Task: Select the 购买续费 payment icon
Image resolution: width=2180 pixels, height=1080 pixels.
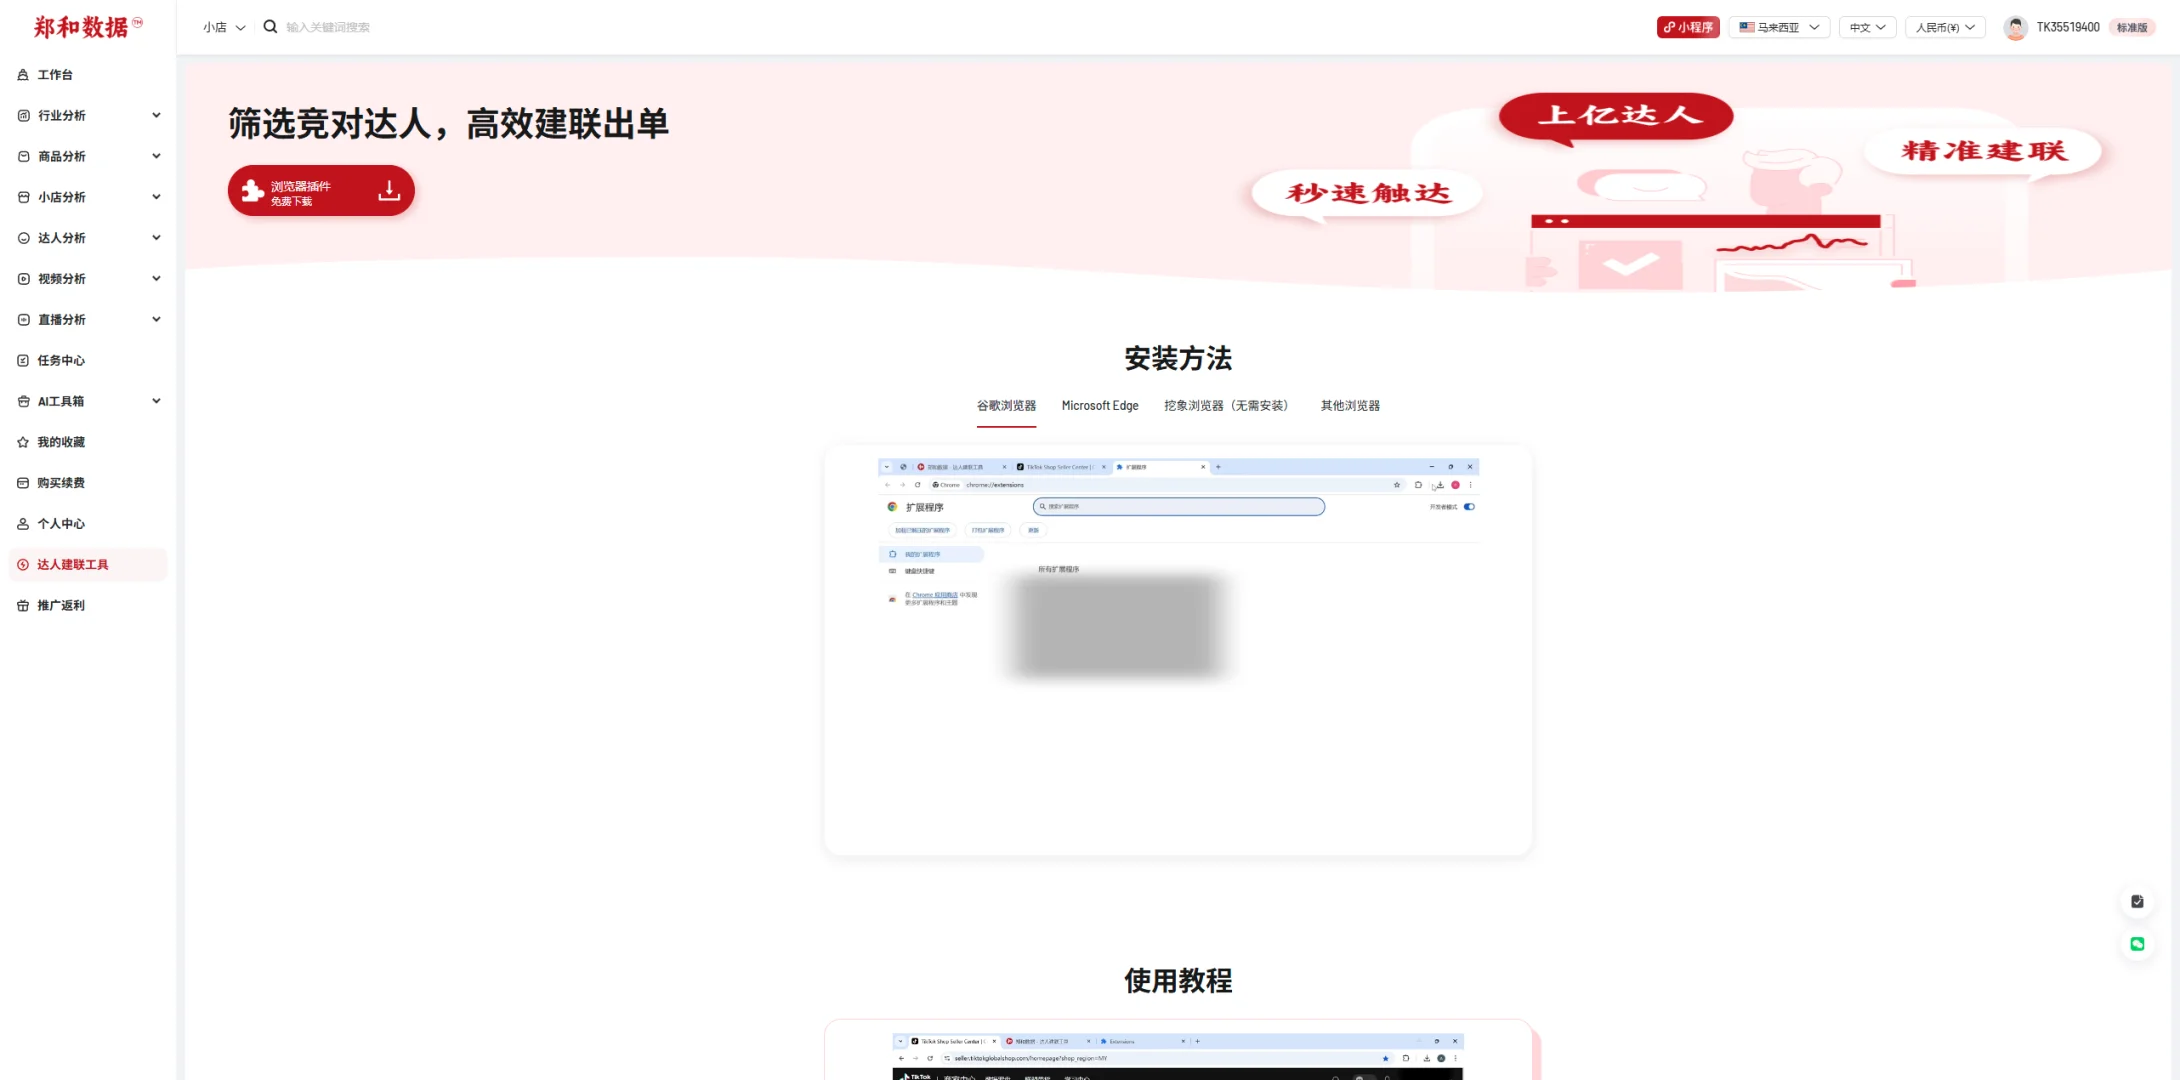Action: tap(23, 482)
